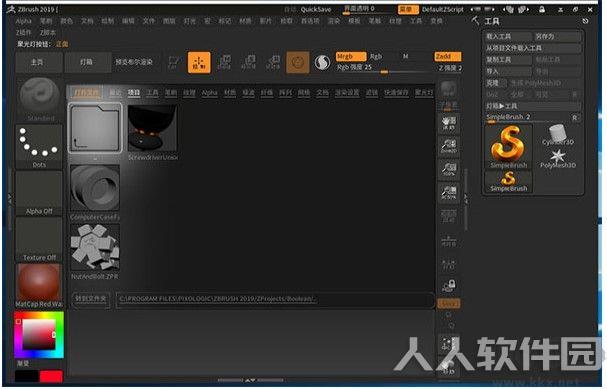The image size is (607, 389).
Task: Click the 灯箱 LightBox button
Action: point(86,62)
